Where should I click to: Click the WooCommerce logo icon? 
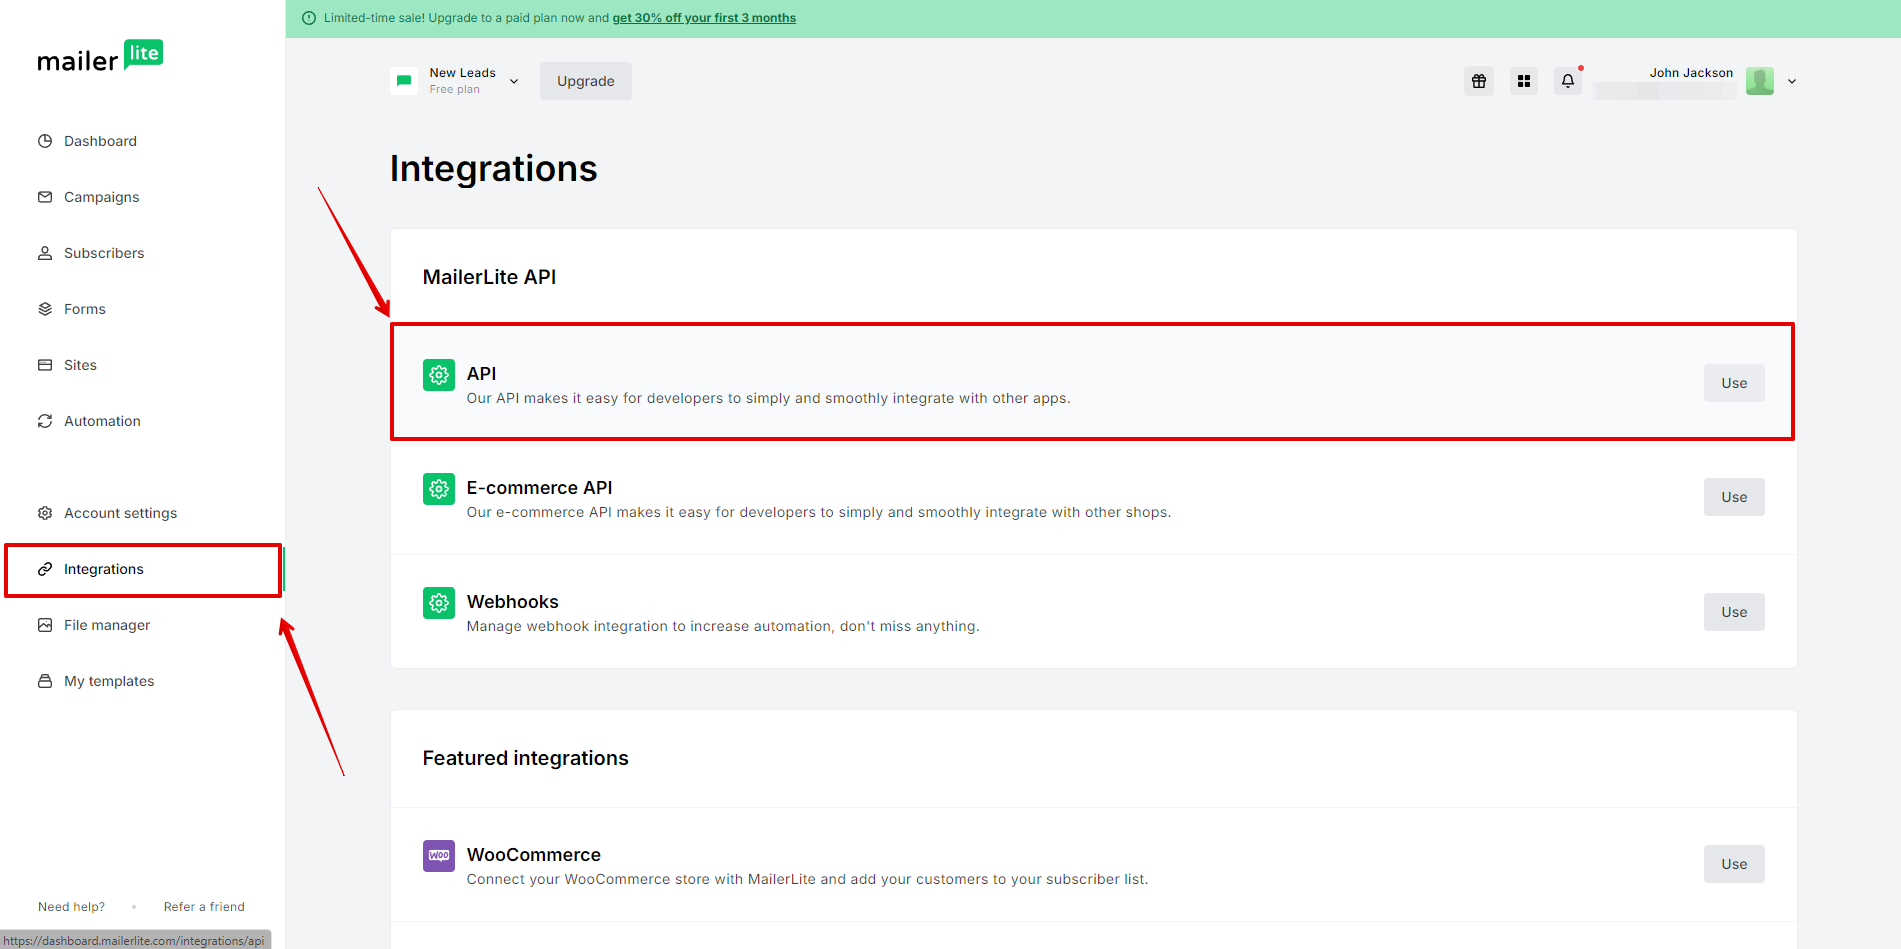(439, 856)
